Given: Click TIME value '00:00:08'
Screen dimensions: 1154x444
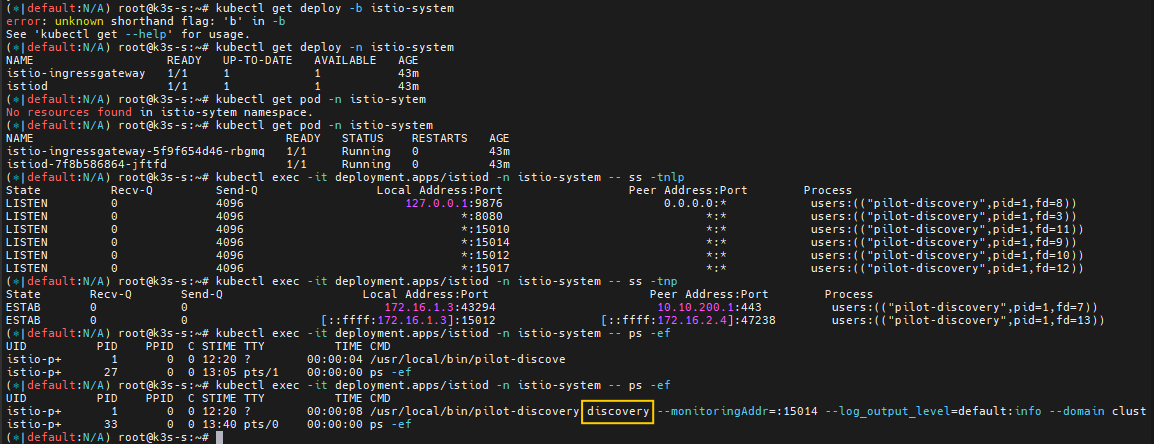Looking at the screenshot, I should click(x=335, y=411).
